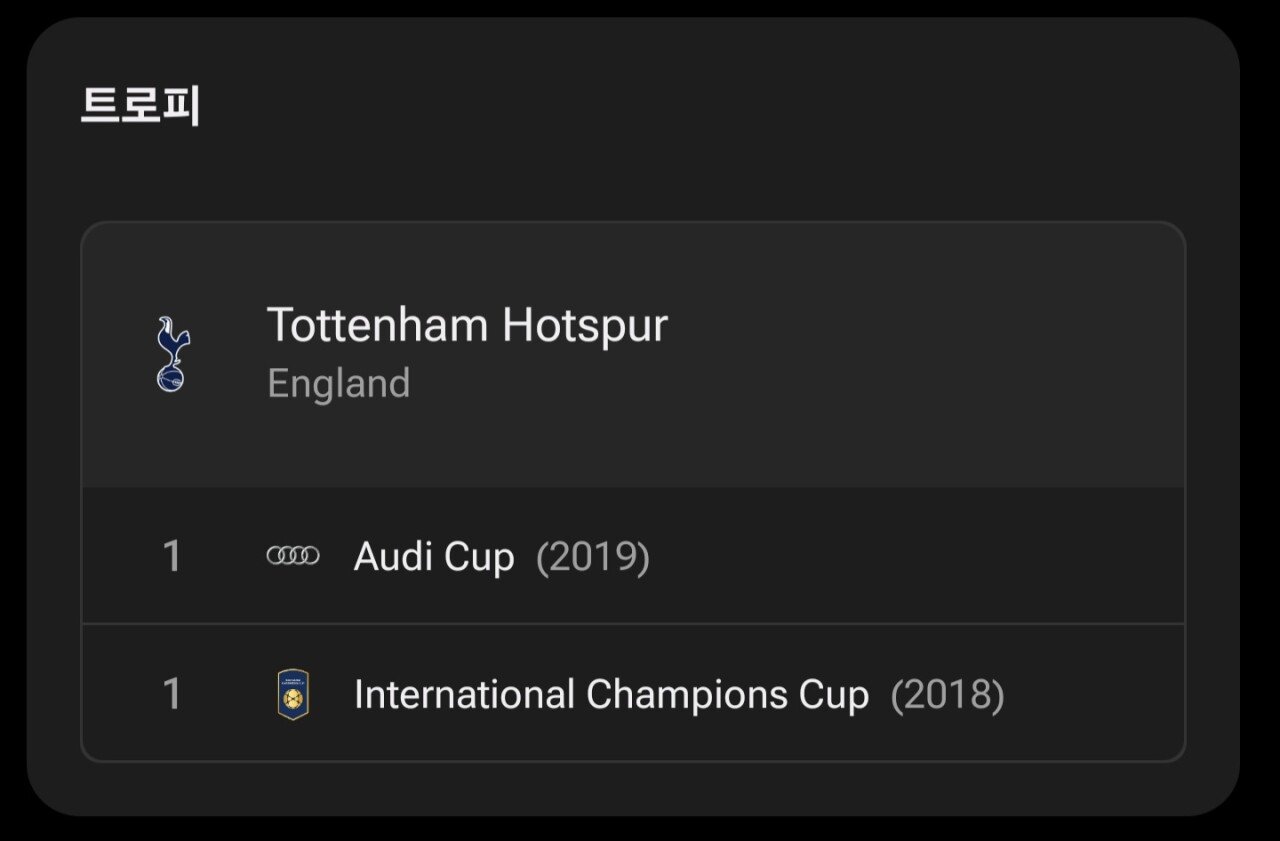Select the International Champions Cup badge icon
The height and width of the screenshot is (841, 1280).
[293, 694]
